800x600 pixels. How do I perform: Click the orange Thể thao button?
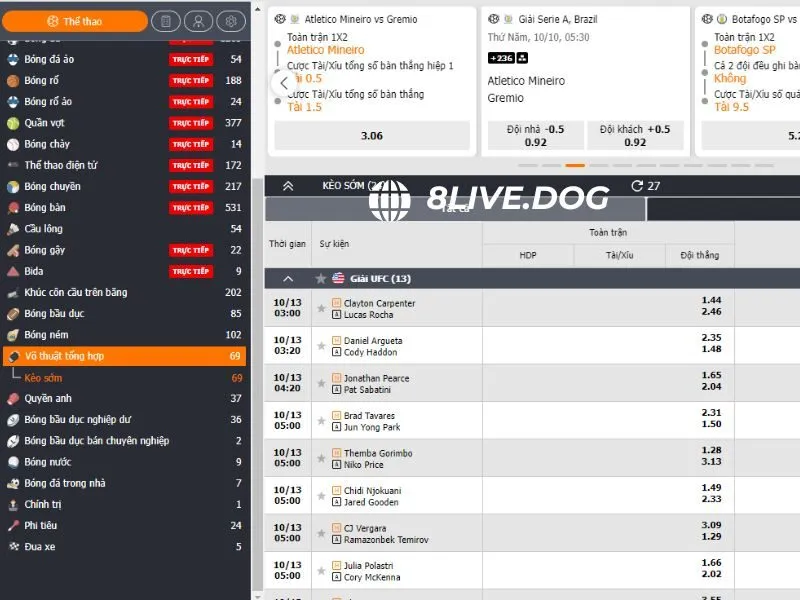[x=74, y=21]
